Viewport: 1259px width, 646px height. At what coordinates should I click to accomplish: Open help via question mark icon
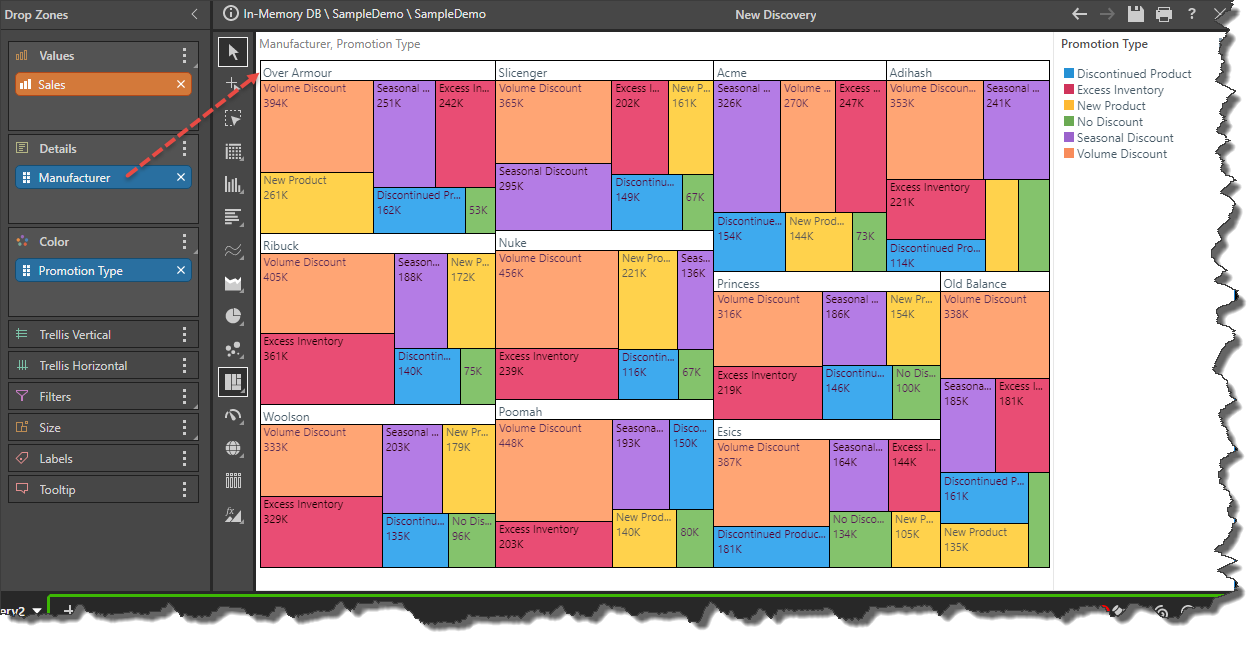(1192, 14)
